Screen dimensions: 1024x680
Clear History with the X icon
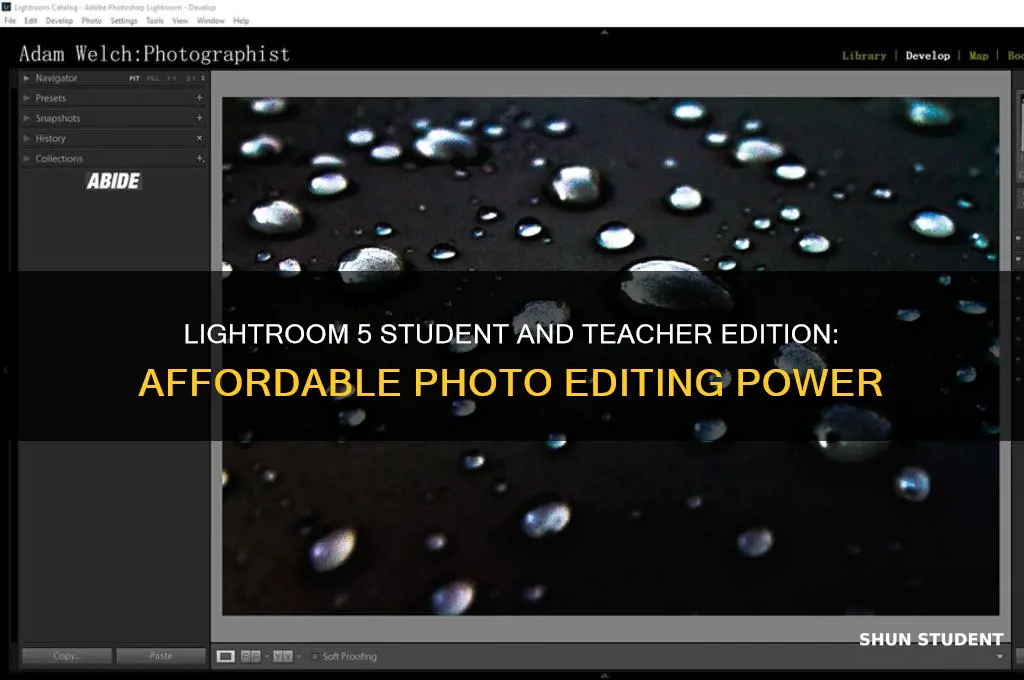coord(199,138)
